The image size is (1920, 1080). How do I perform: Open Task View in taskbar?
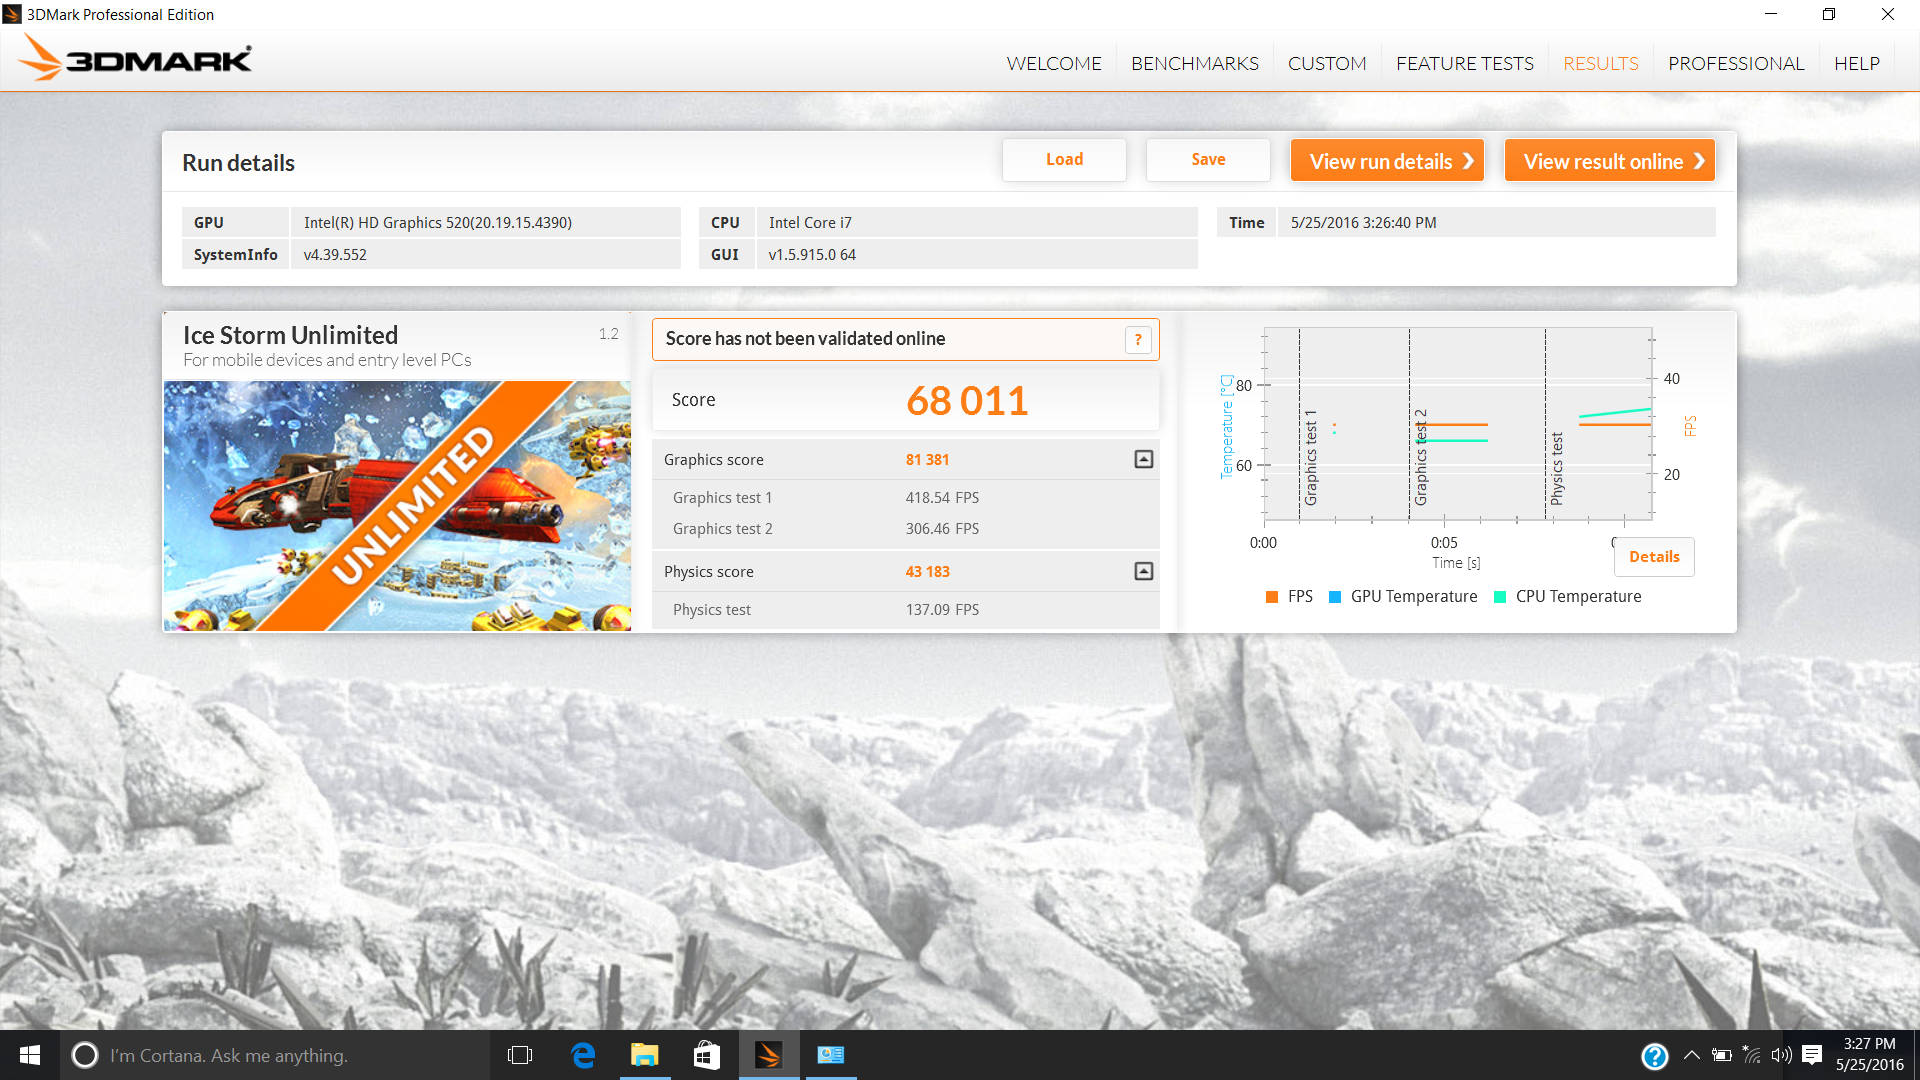[520, 1055]
